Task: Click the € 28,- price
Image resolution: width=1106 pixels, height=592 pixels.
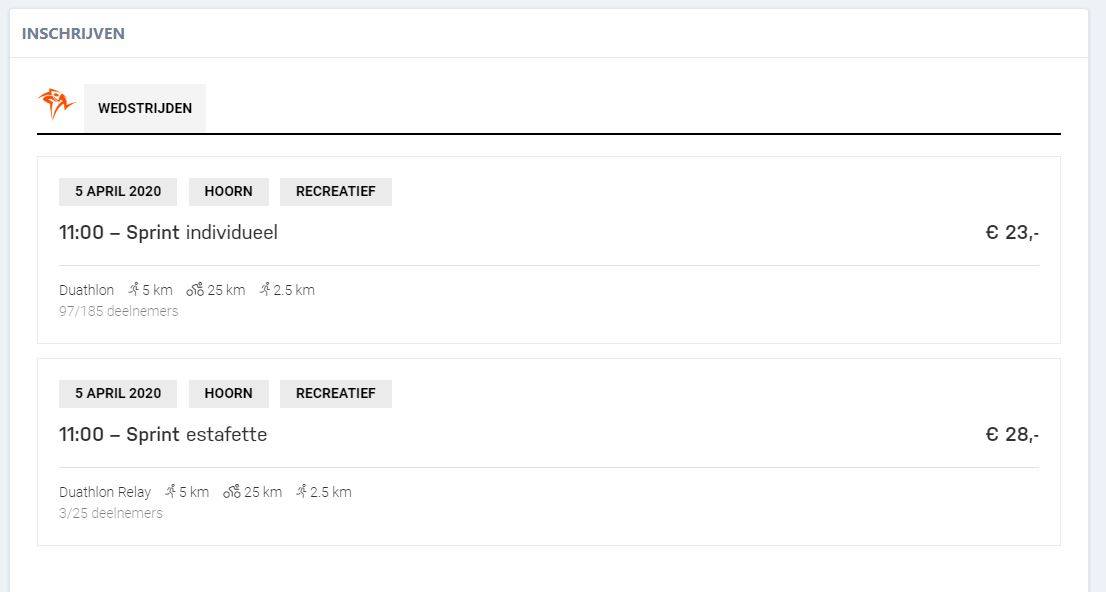Action: tap(1012, 434)
